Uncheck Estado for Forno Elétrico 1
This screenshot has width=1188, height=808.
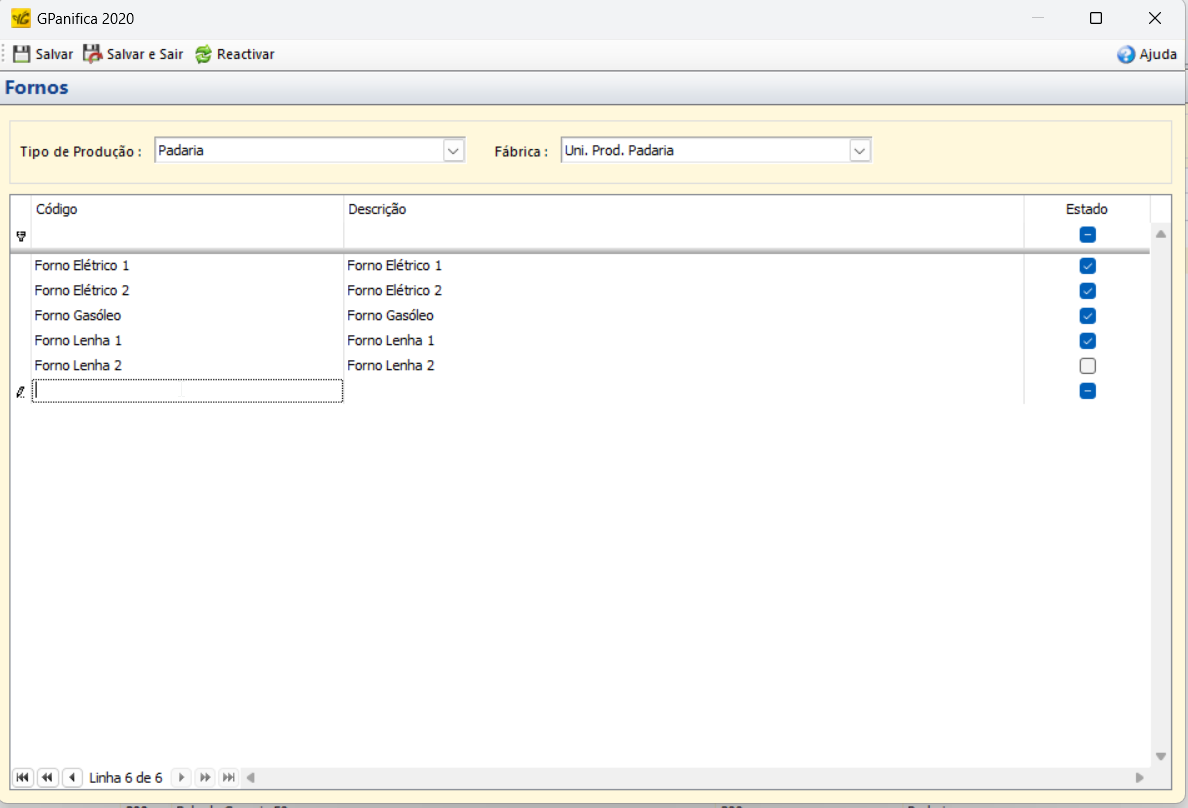tap(1087, 266)
